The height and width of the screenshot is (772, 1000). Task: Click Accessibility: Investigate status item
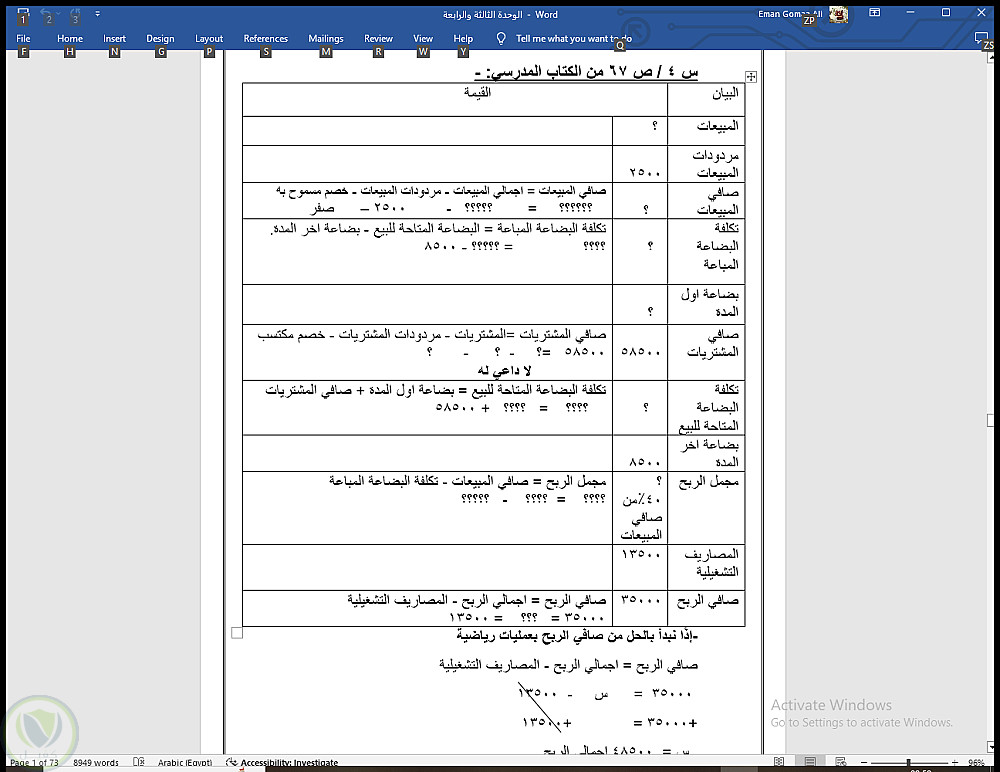[283, 762]
